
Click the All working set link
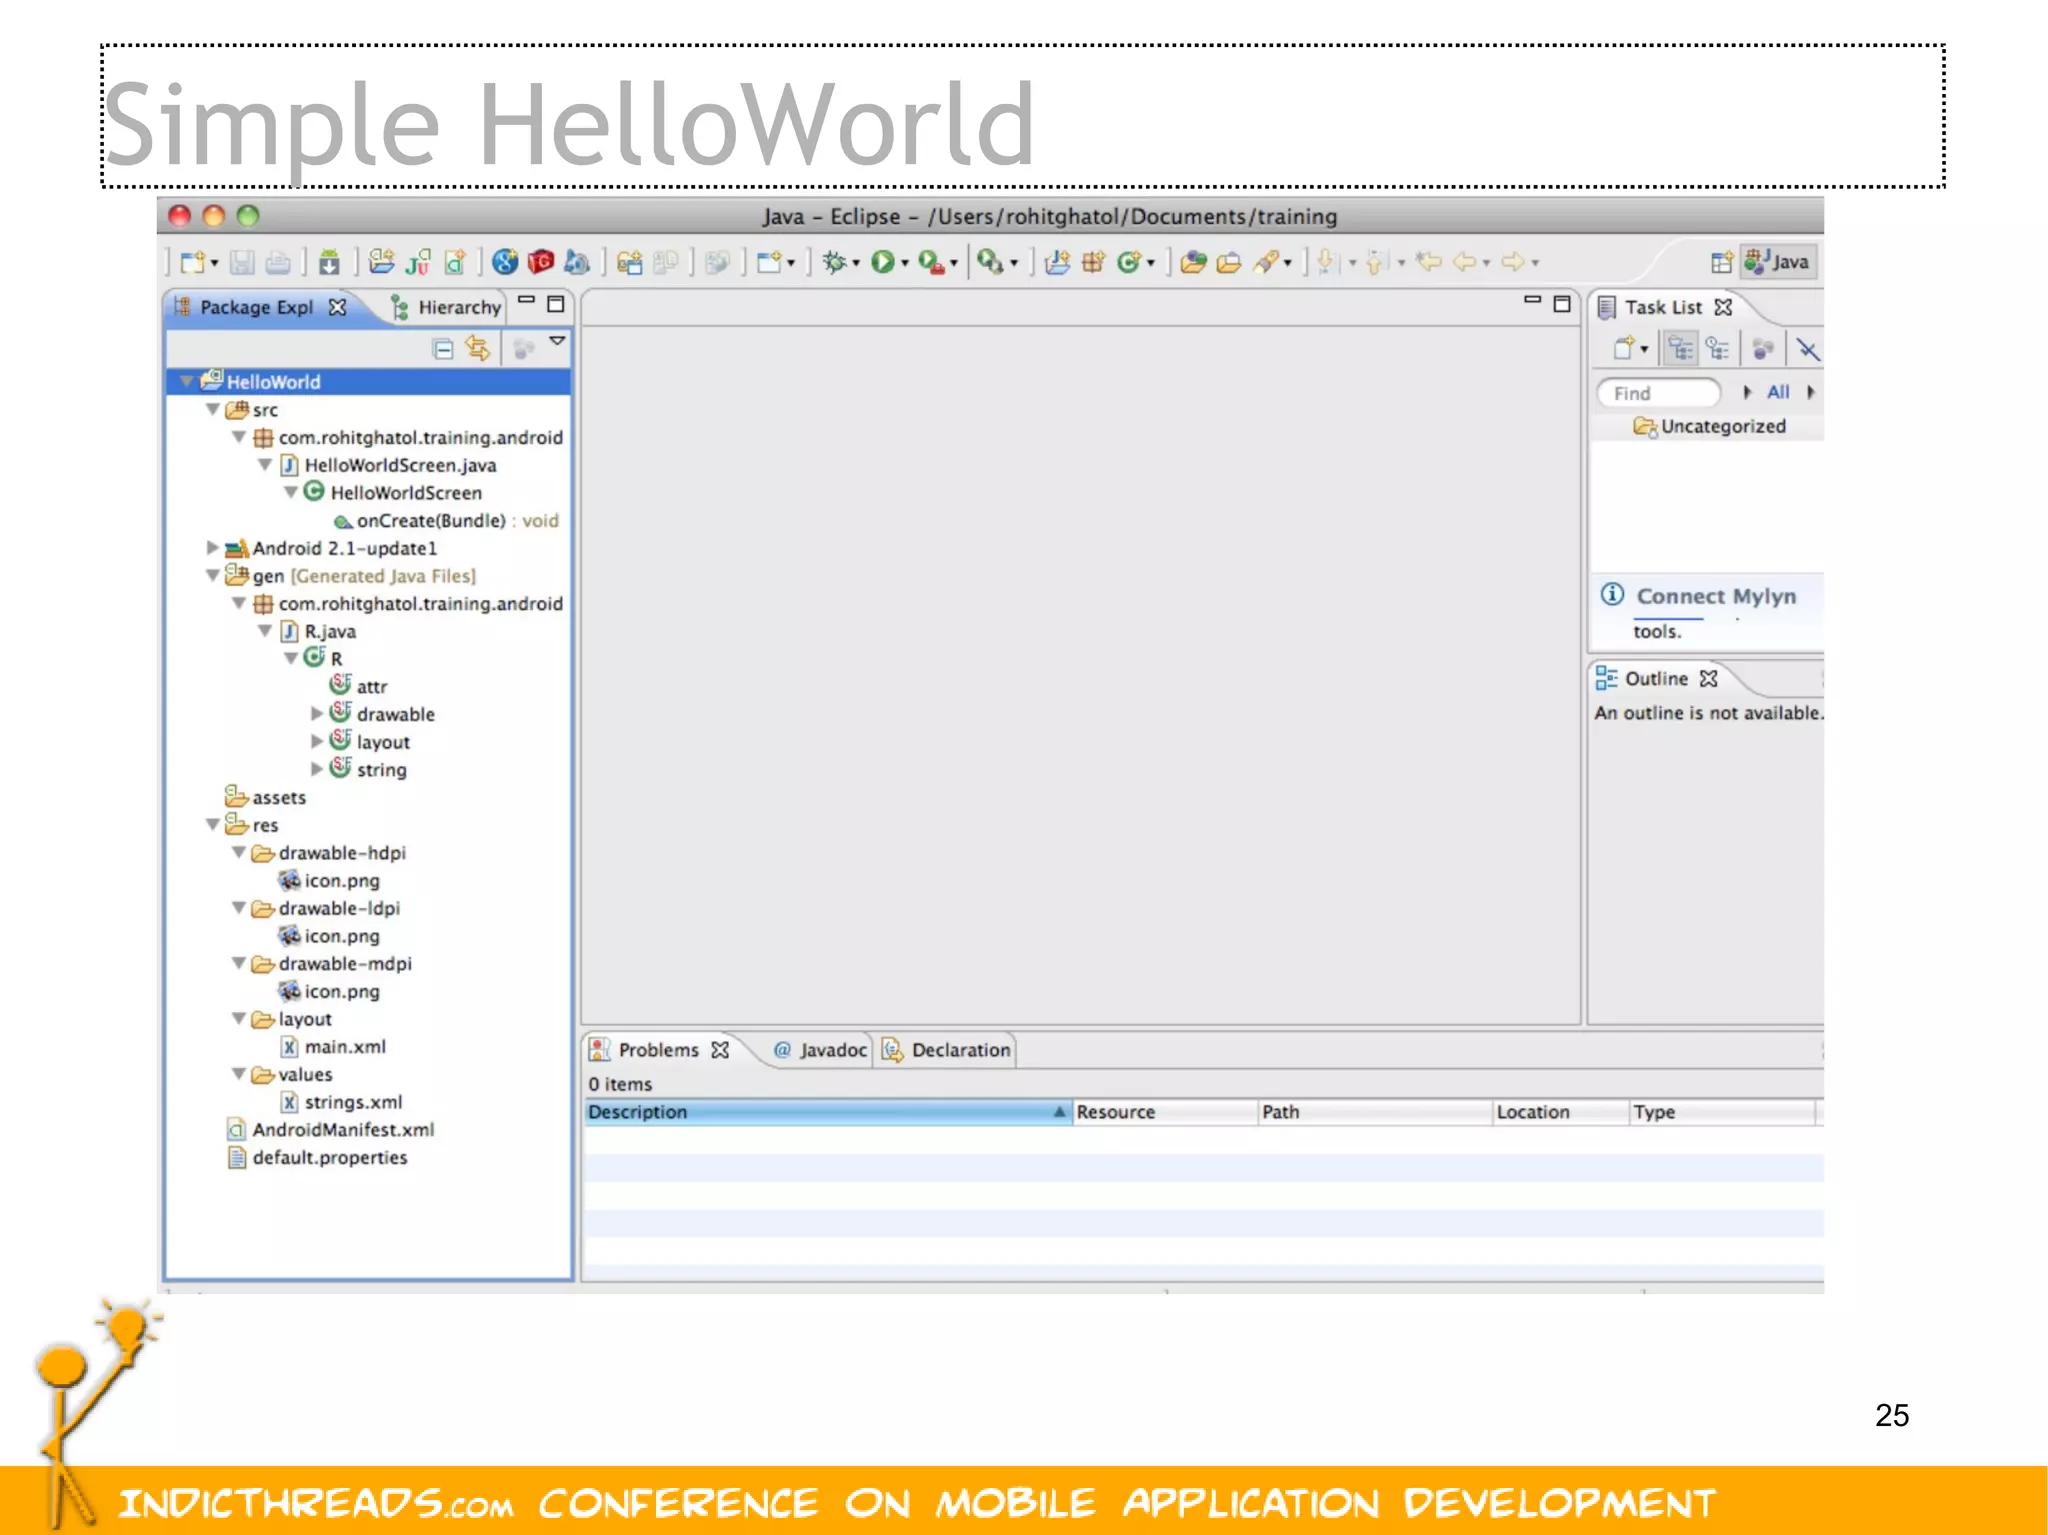1778,392
